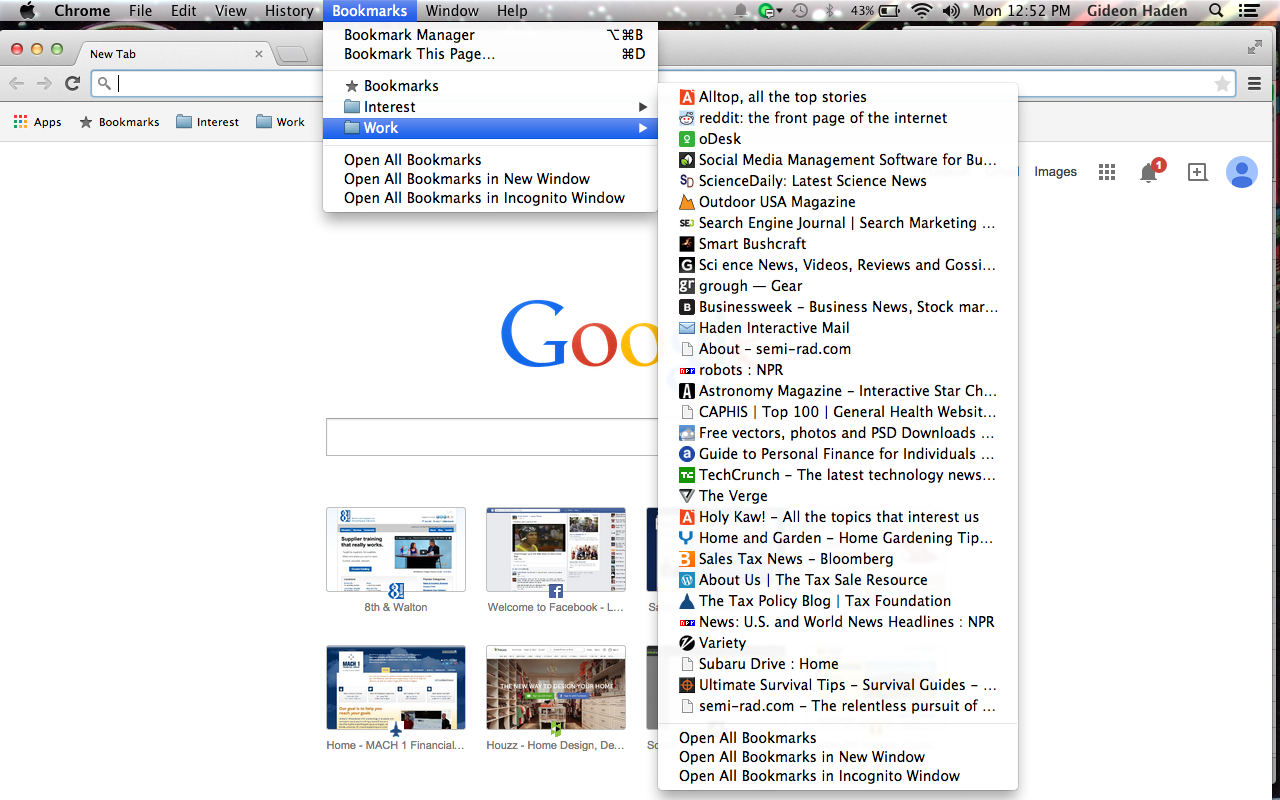Screen dimensions: 1280x800
Task: Open Interest folder on the bookmarks bar
Action: point(207,122)
